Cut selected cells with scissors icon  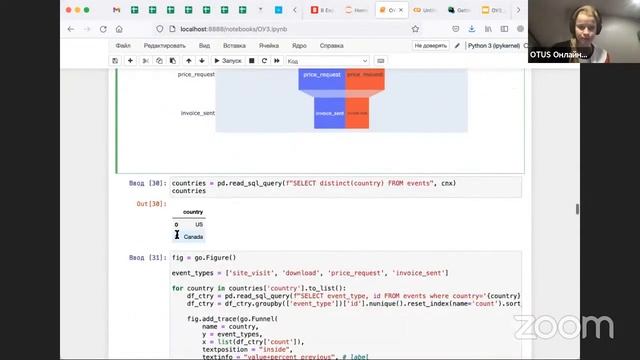point(145,61)
